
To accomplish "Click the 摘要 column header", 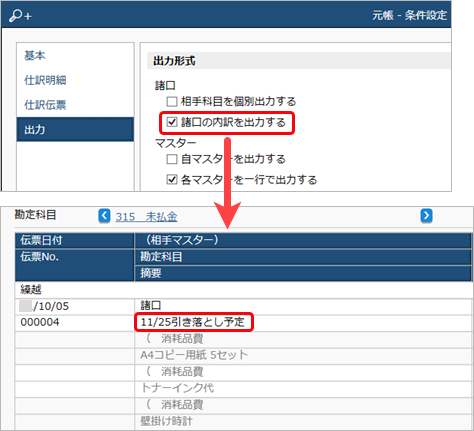I will click(303, 273).
